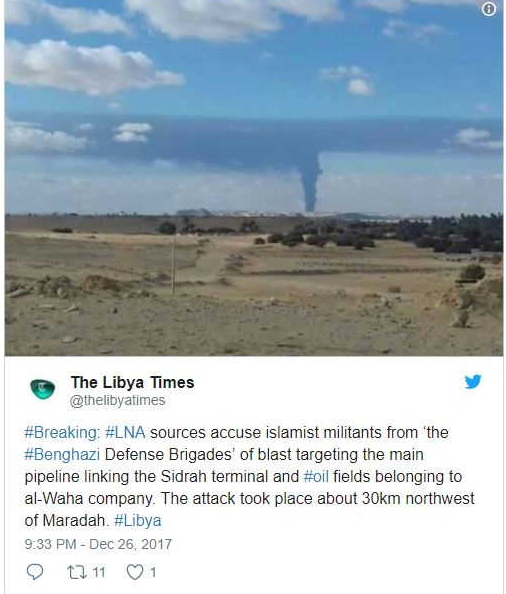Click the reply speech bubble icon
Image resolution: width=506 pixels, height=594 pixels.
(35, 571)
